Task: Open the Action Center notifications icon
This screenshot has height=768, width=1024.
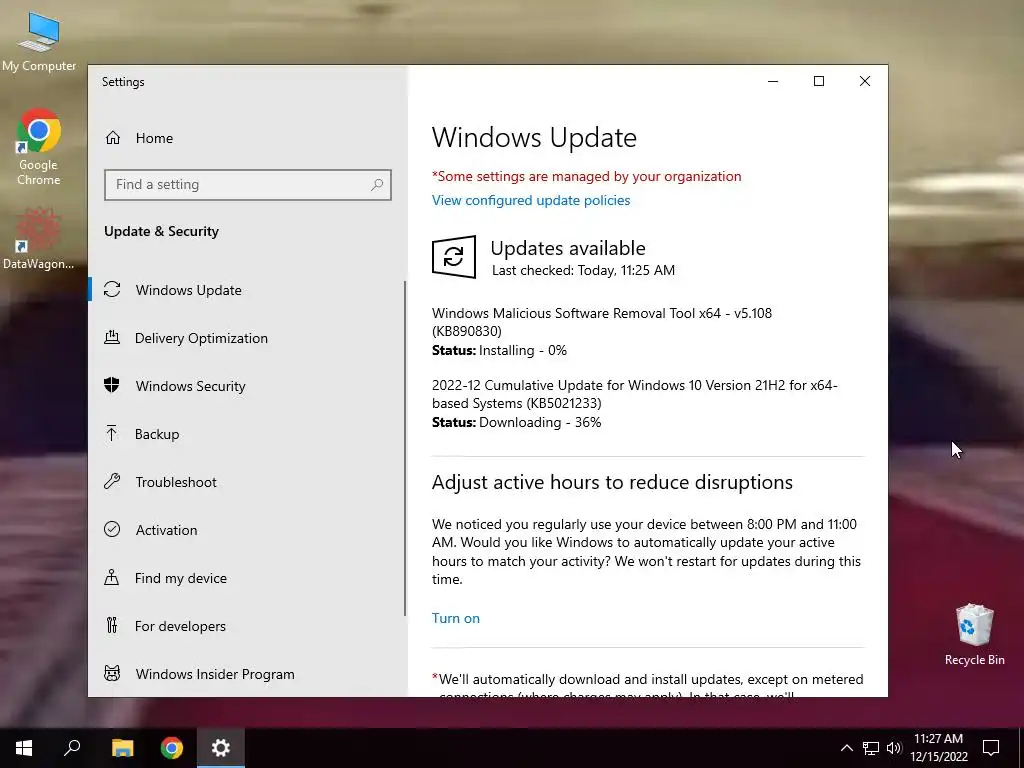Action: (x=991, y=748)
